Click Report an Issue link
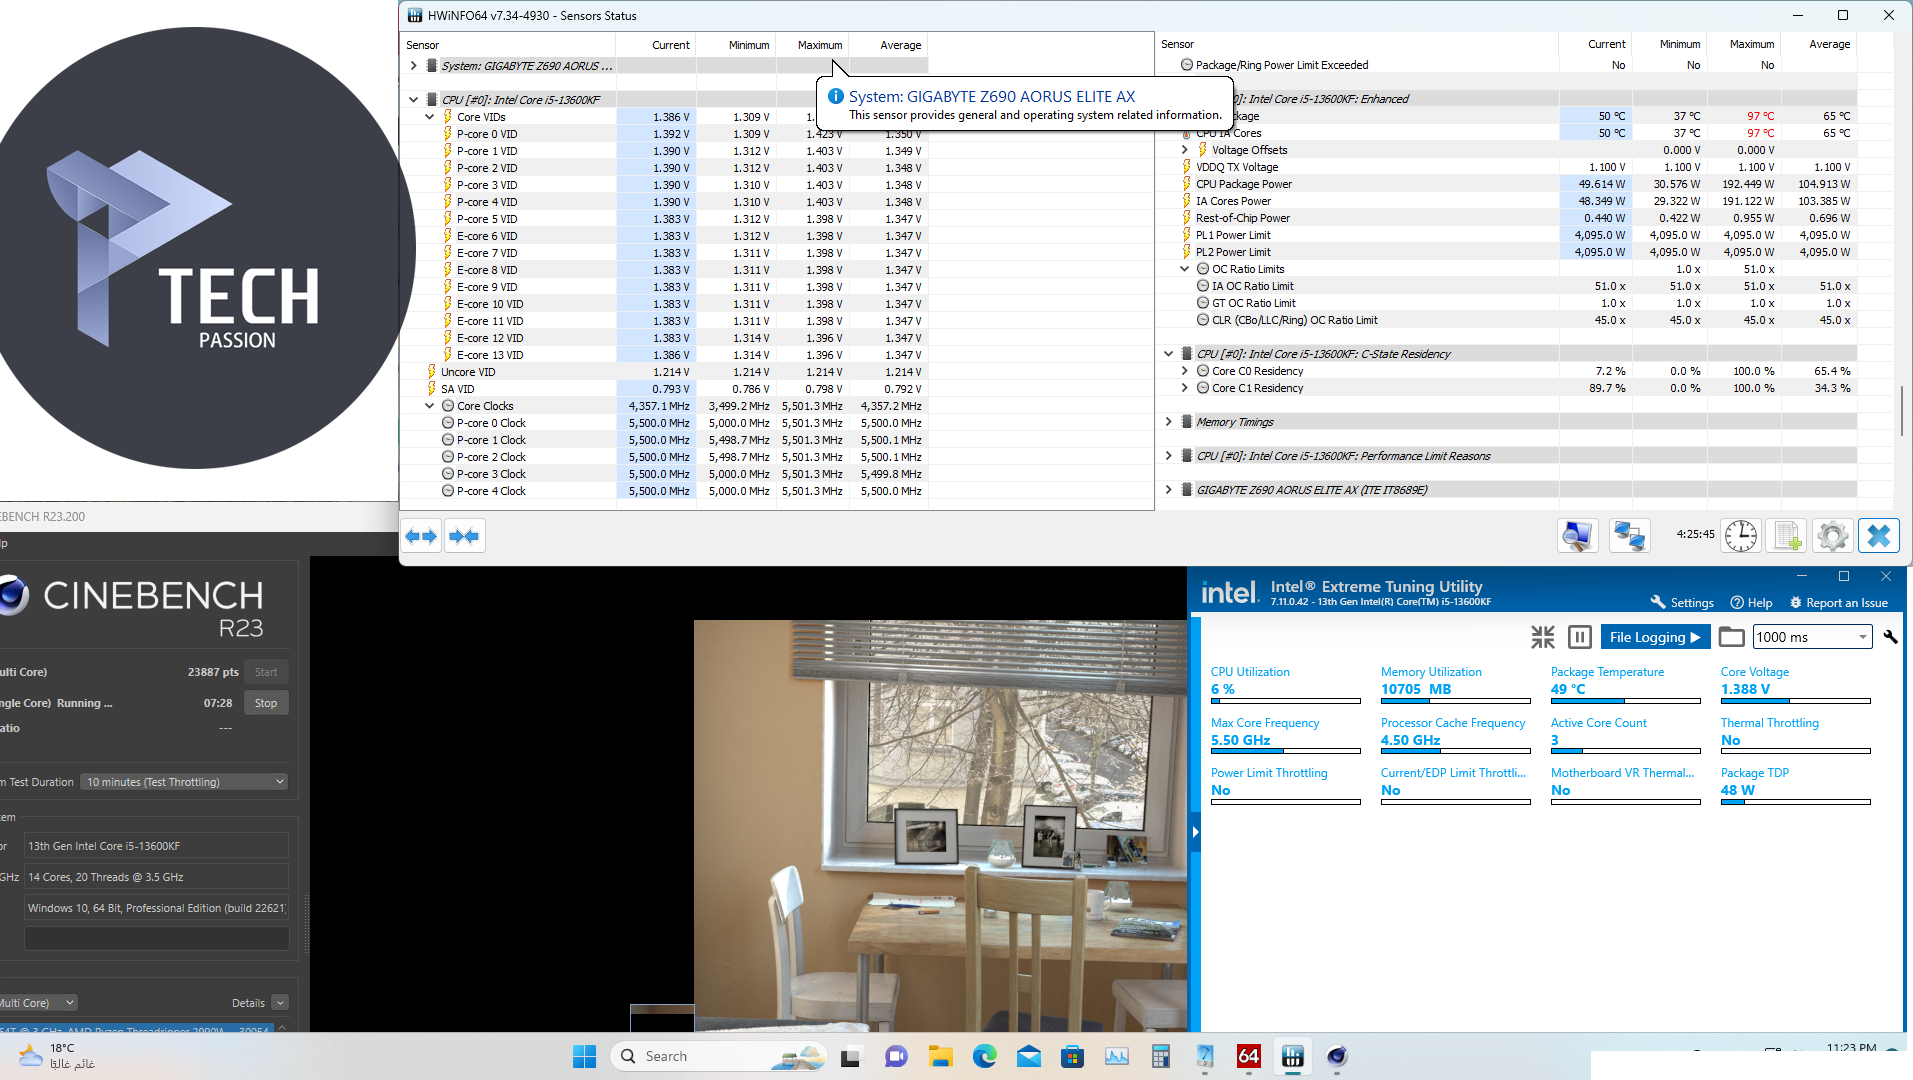 [1838, 603]
